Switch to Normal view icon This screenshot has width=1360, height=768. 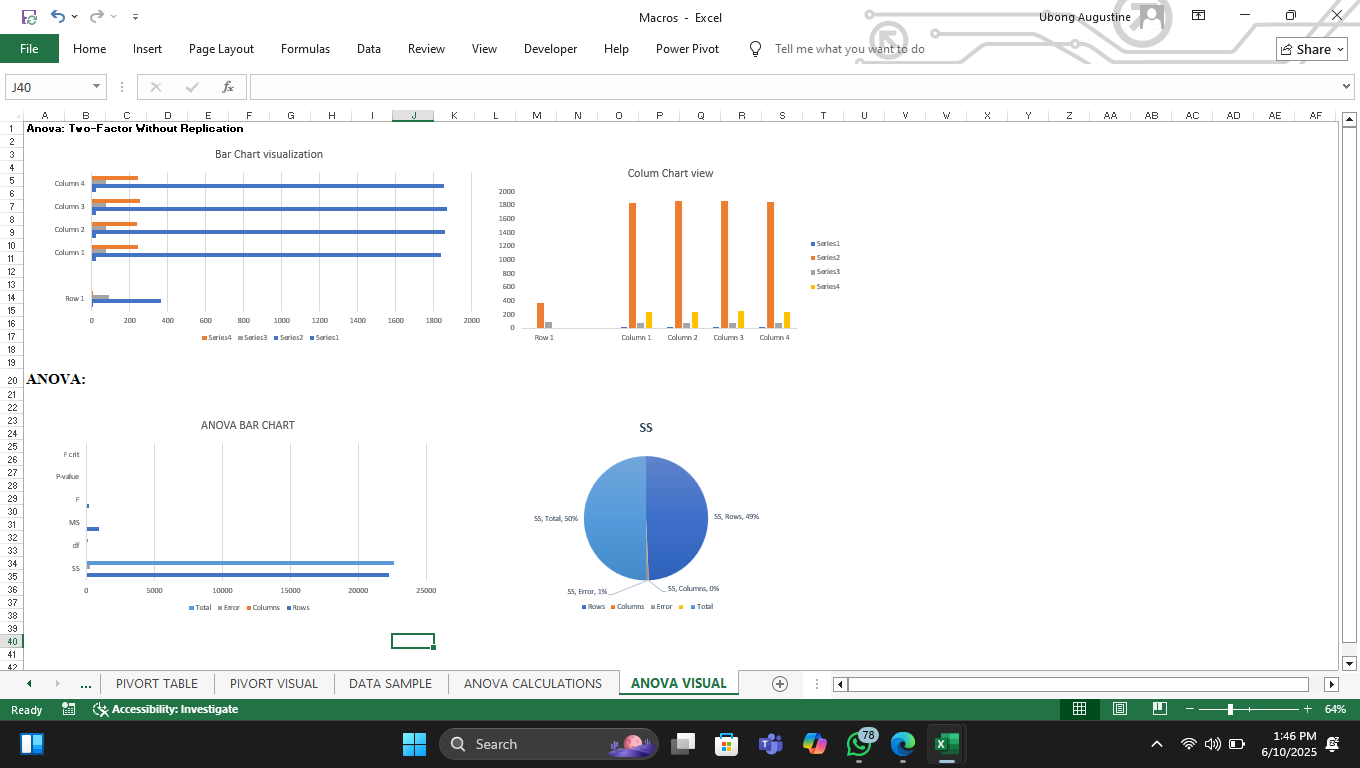(x=1080, y=709)
